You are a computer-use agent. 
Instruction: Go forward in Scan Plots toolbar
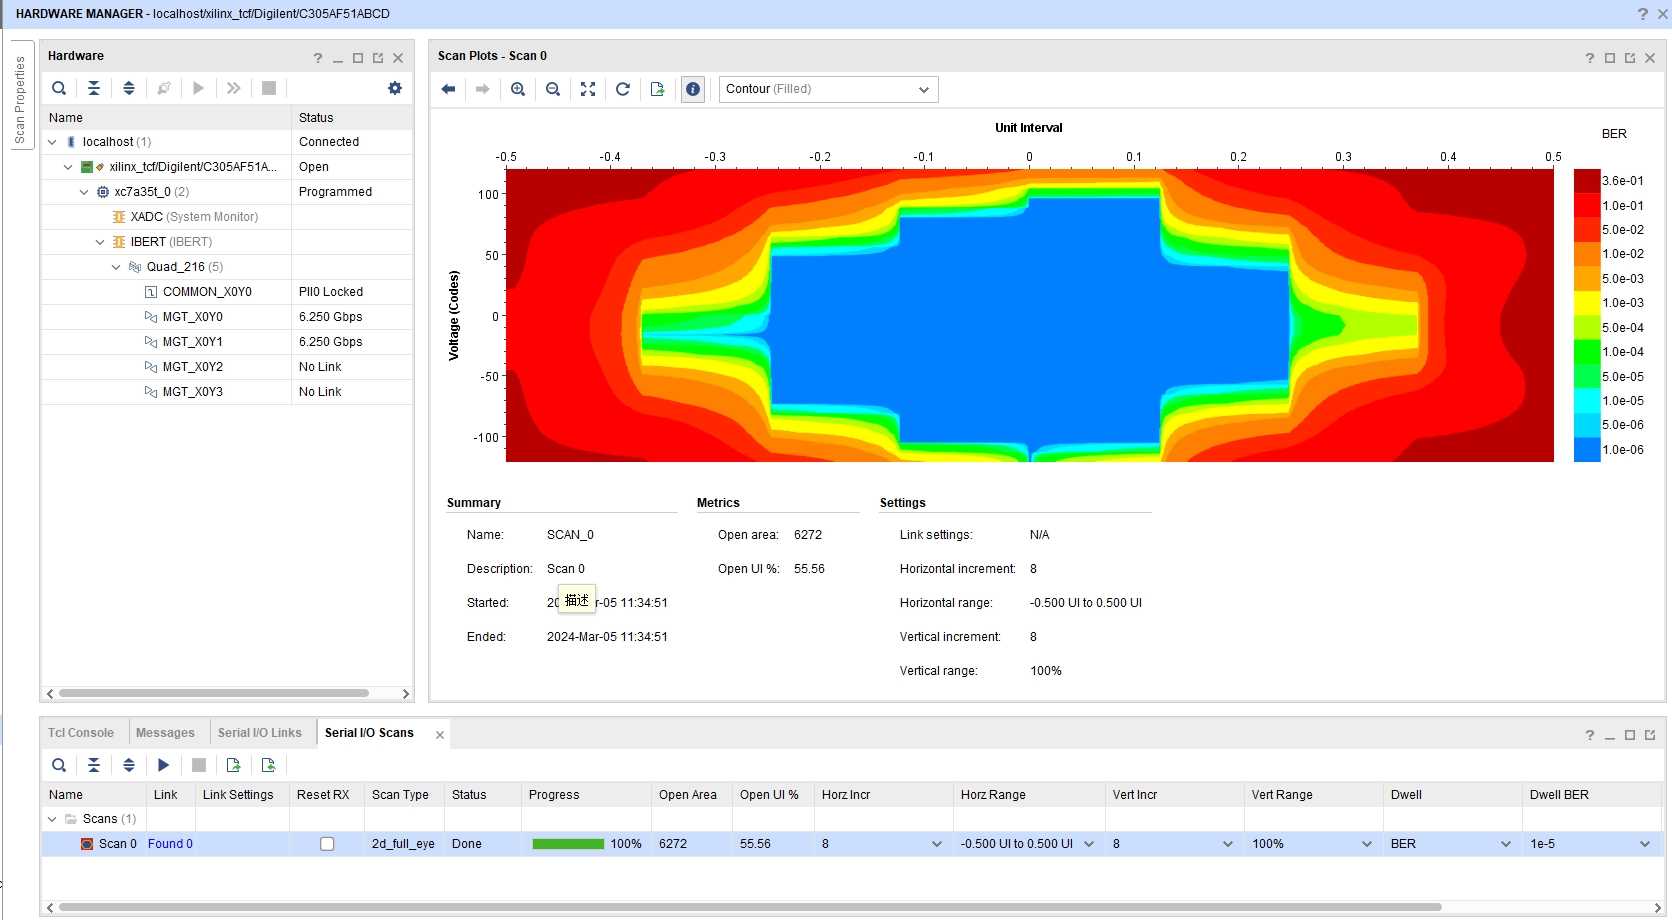[483, 89]
